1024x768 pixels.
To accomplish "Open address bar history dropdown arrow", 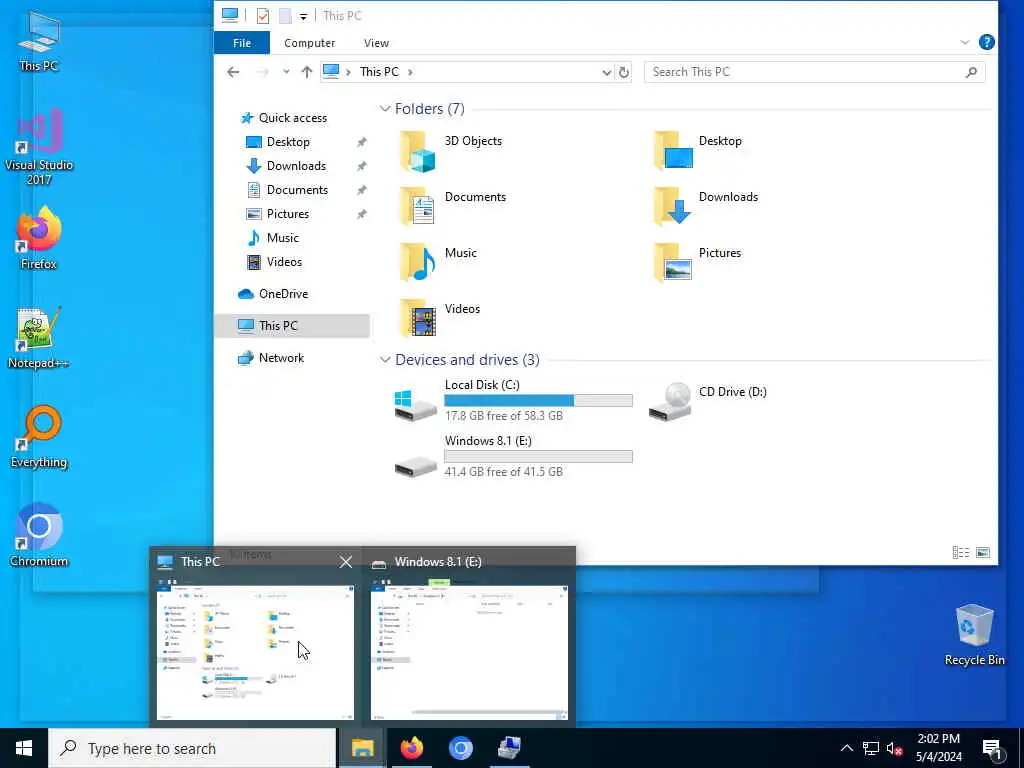I will point(607,72).
